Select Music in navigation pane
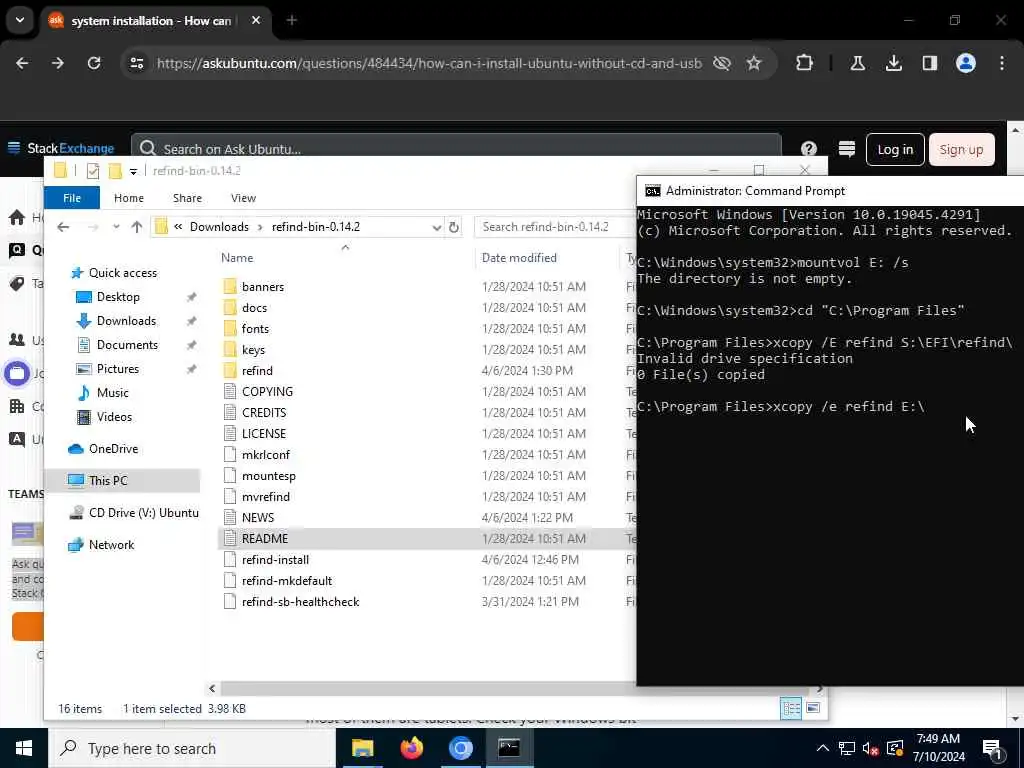Image resolution: width=1024 pixels, height=768 pixels. (x=112, y=392)
